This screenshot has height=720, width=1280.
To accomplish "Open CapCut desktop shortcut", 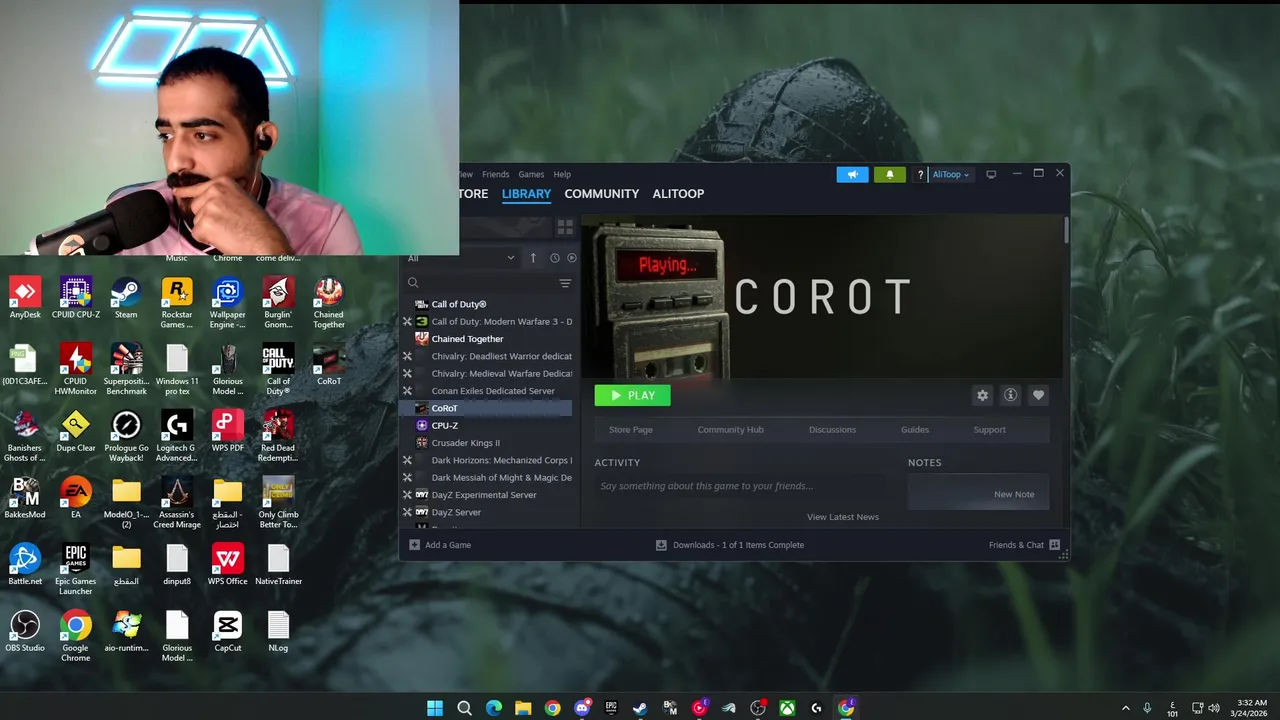I will 227,631.
